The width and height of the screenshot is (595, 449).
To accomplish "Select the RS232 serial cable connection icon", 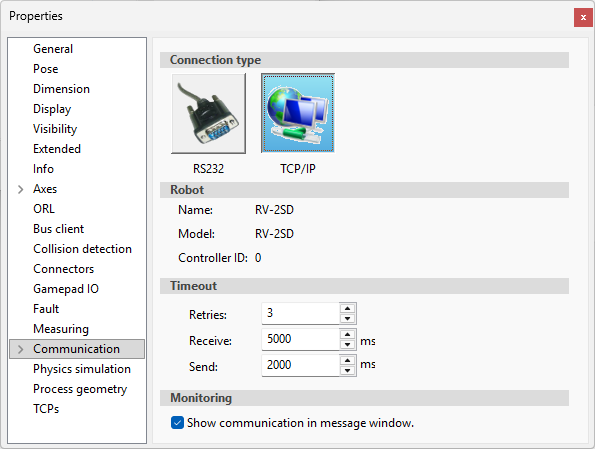I will pyautogui.click(x=208, y=113).
